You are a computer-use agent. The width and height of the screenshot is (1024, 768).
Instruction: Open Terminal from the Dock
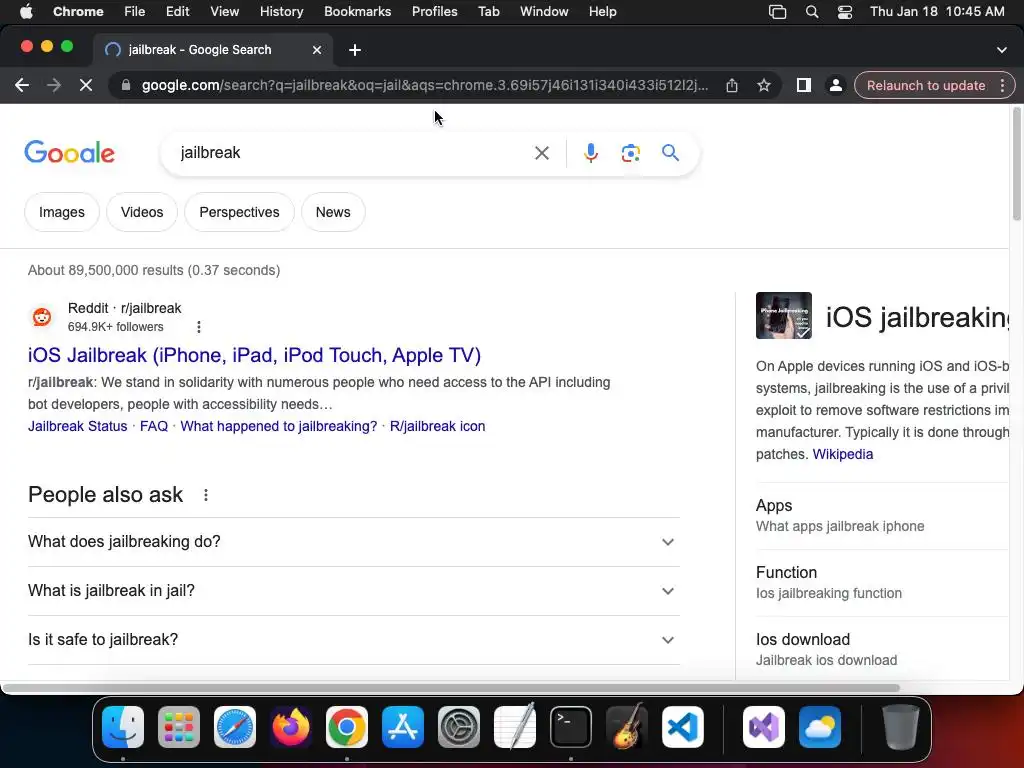point(571,727)
